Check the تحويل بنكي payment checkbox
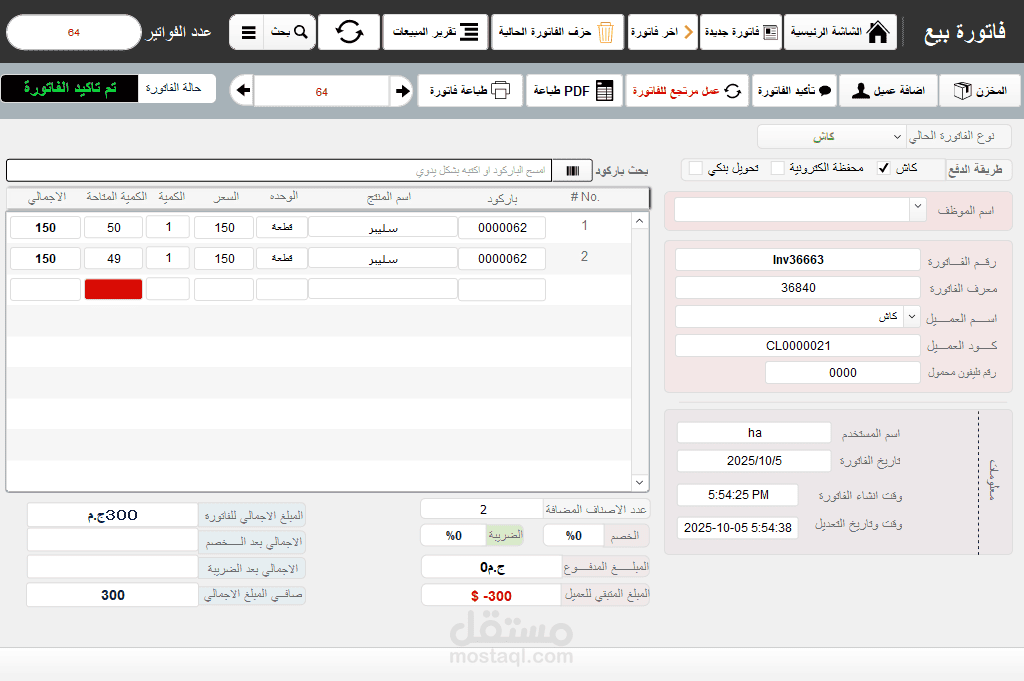 point(696,168)
